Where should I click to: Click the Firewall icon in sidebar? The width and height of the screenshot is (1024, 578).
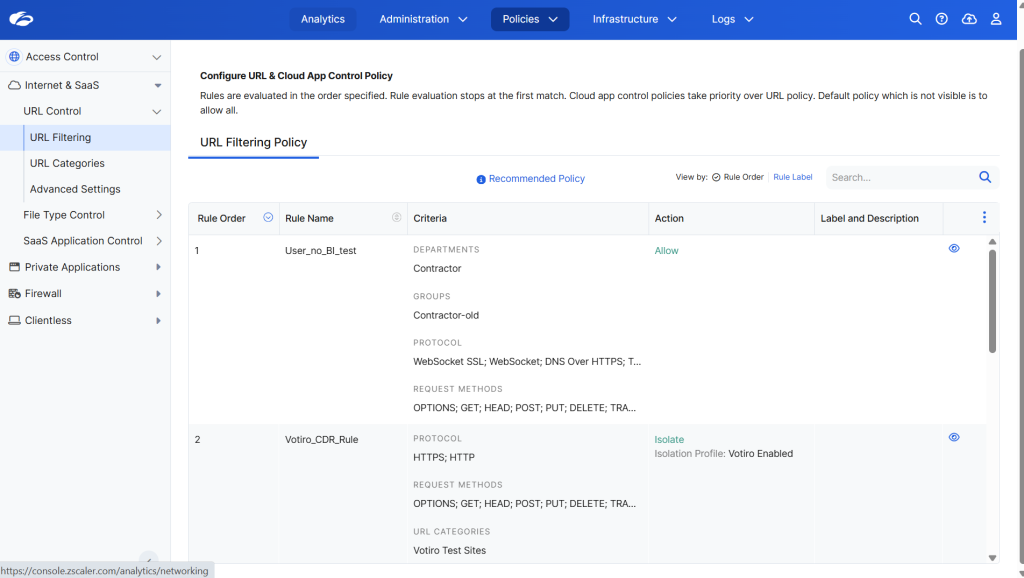coord(14,294)
